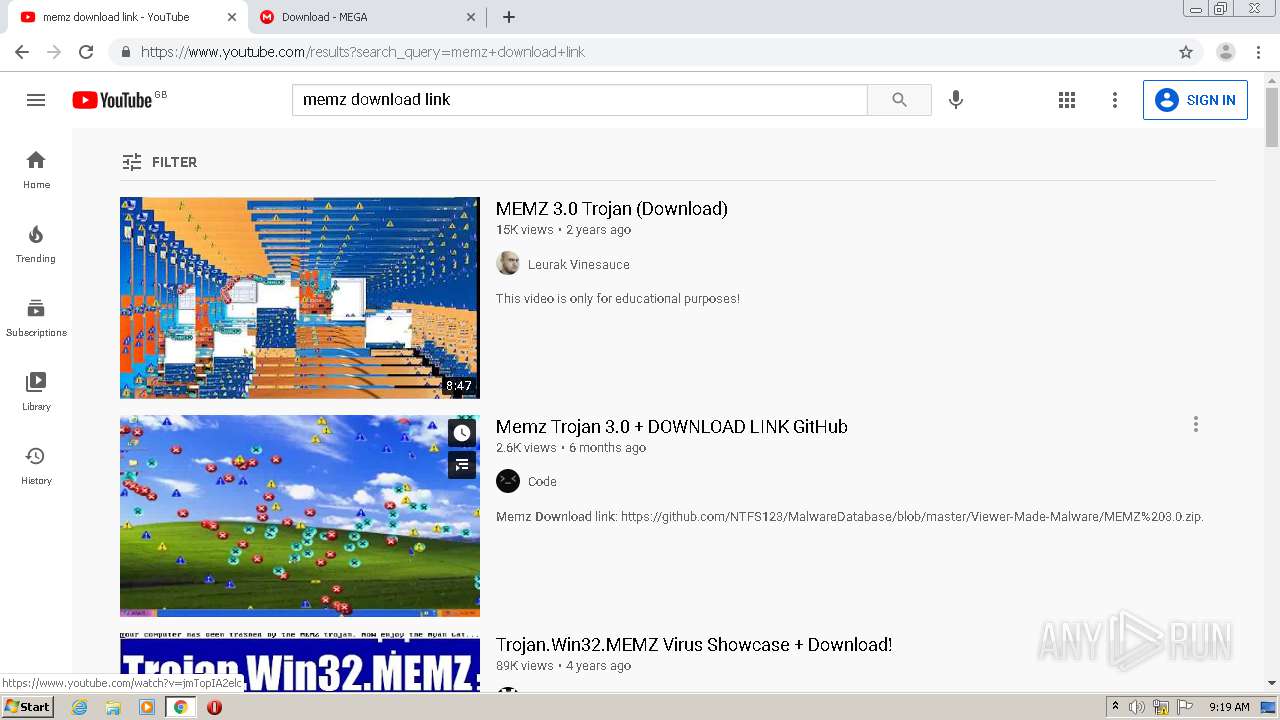Open MEMZ 3.0 Trojan (Download) title
Screen dimensions: 1280x720
(612, 209)
